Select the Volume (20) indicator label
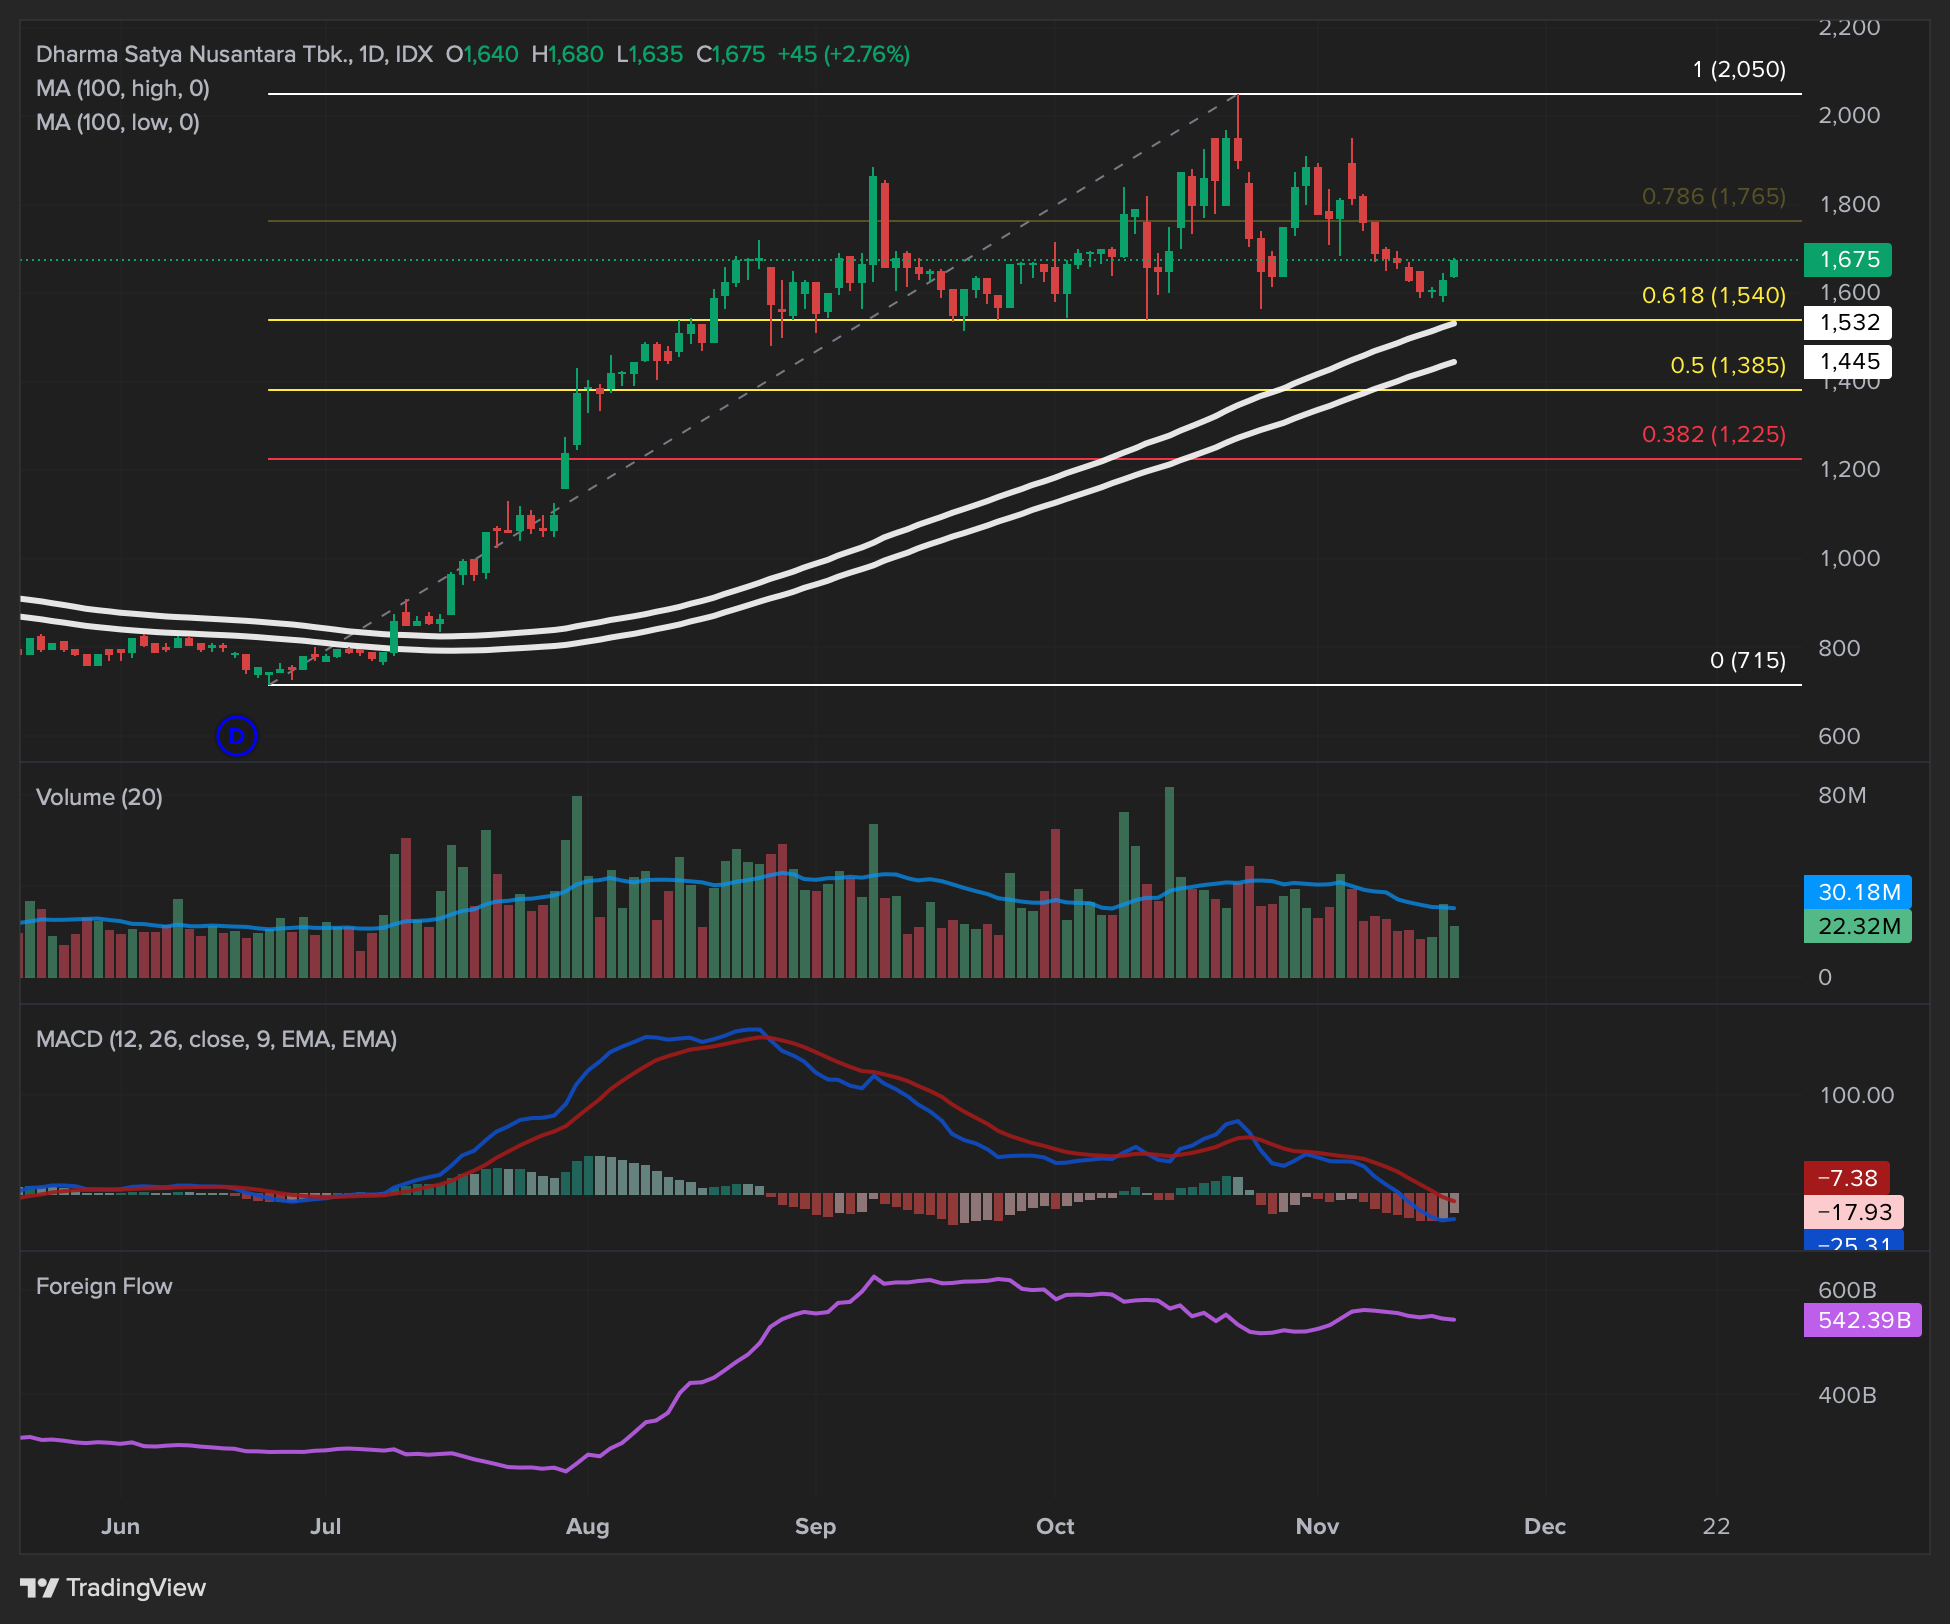The height and width of the screenshot is (1624, 1950). 99,797
